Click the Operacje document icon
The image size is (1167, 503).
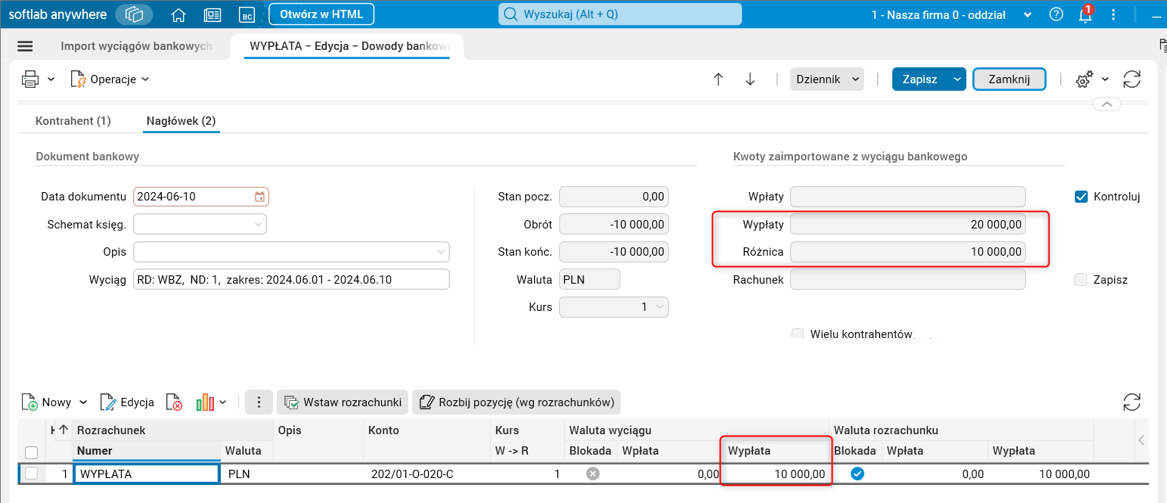tap(78, 79)
